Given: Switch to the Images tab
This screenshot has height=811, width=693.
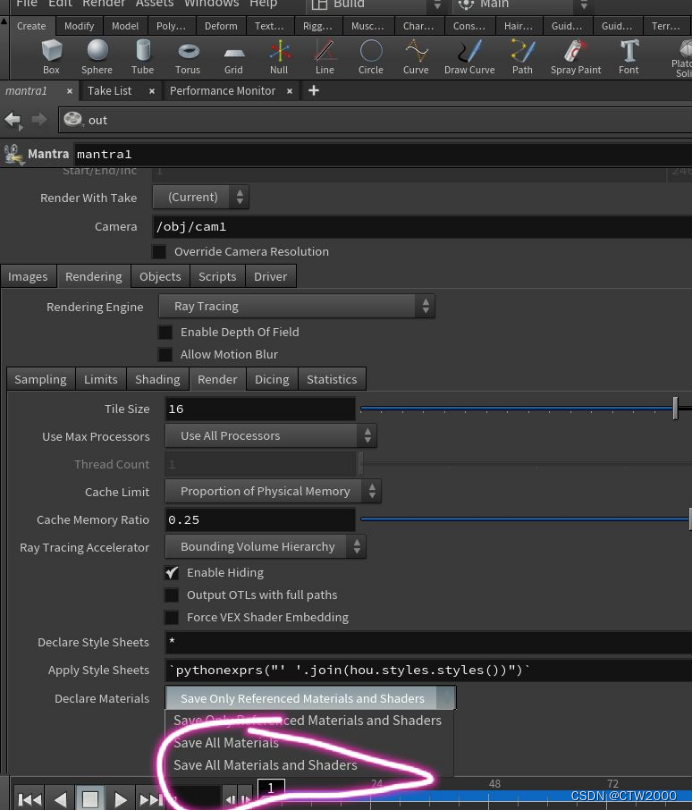Looking at the screenshot, I should (x=28, y=277).
